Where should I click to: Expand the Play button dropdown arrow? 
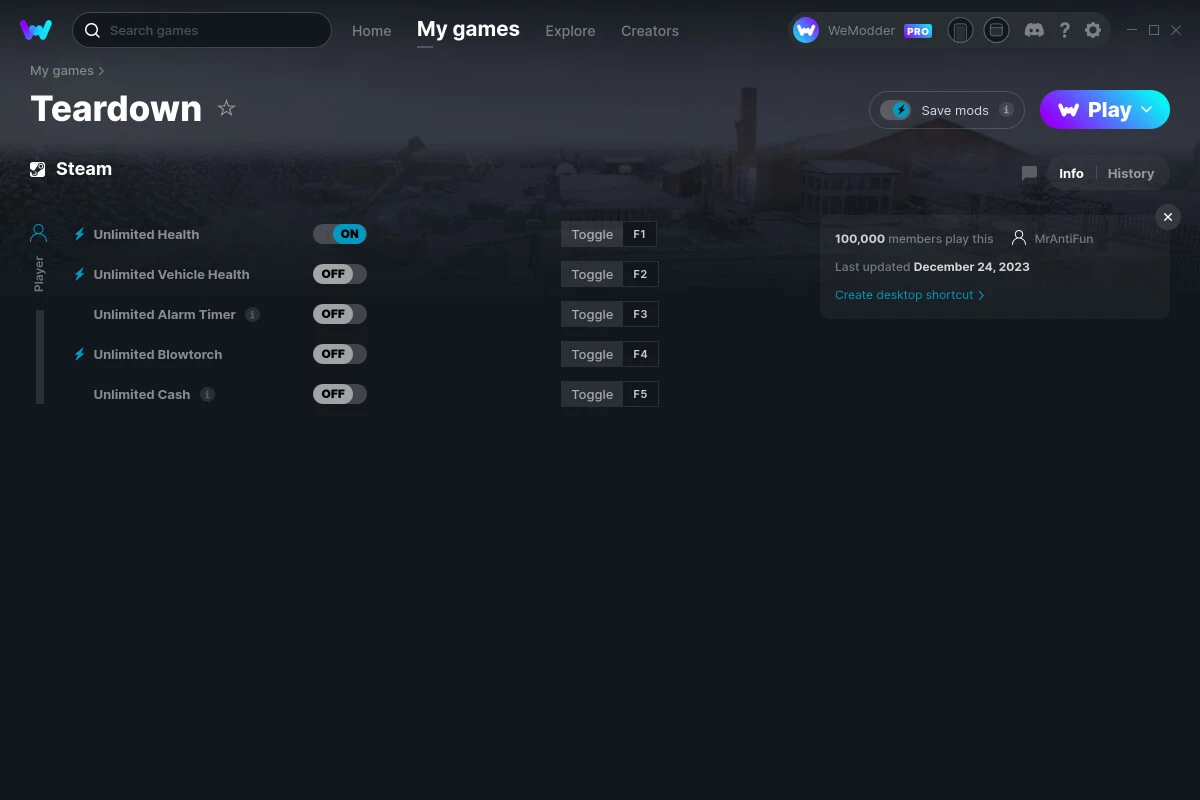point(1147,110)
